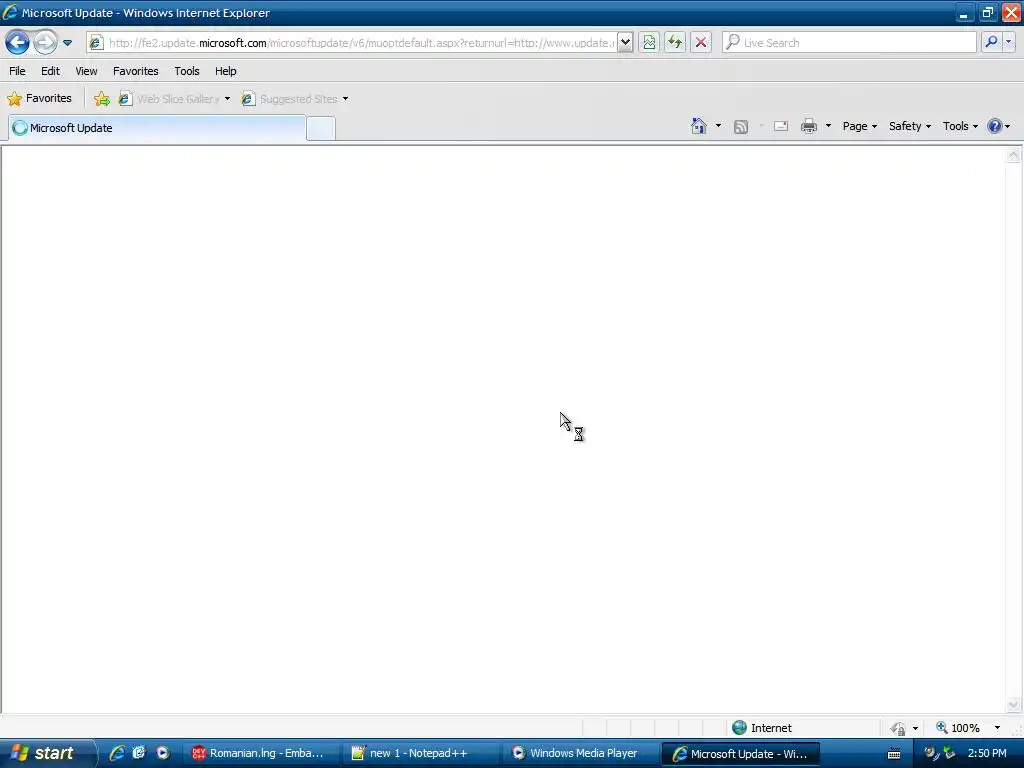Open the File menu
The height and width of the screenshot is (768, 1024).
[17, 71]
